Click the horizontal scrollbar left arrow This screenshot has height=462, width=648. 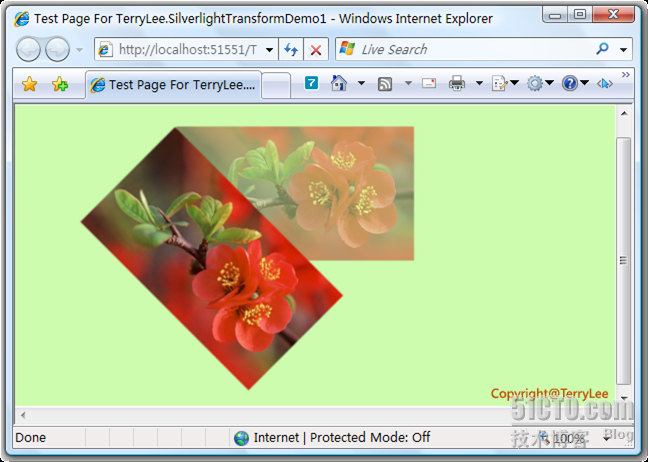click(x=23, y=415)
